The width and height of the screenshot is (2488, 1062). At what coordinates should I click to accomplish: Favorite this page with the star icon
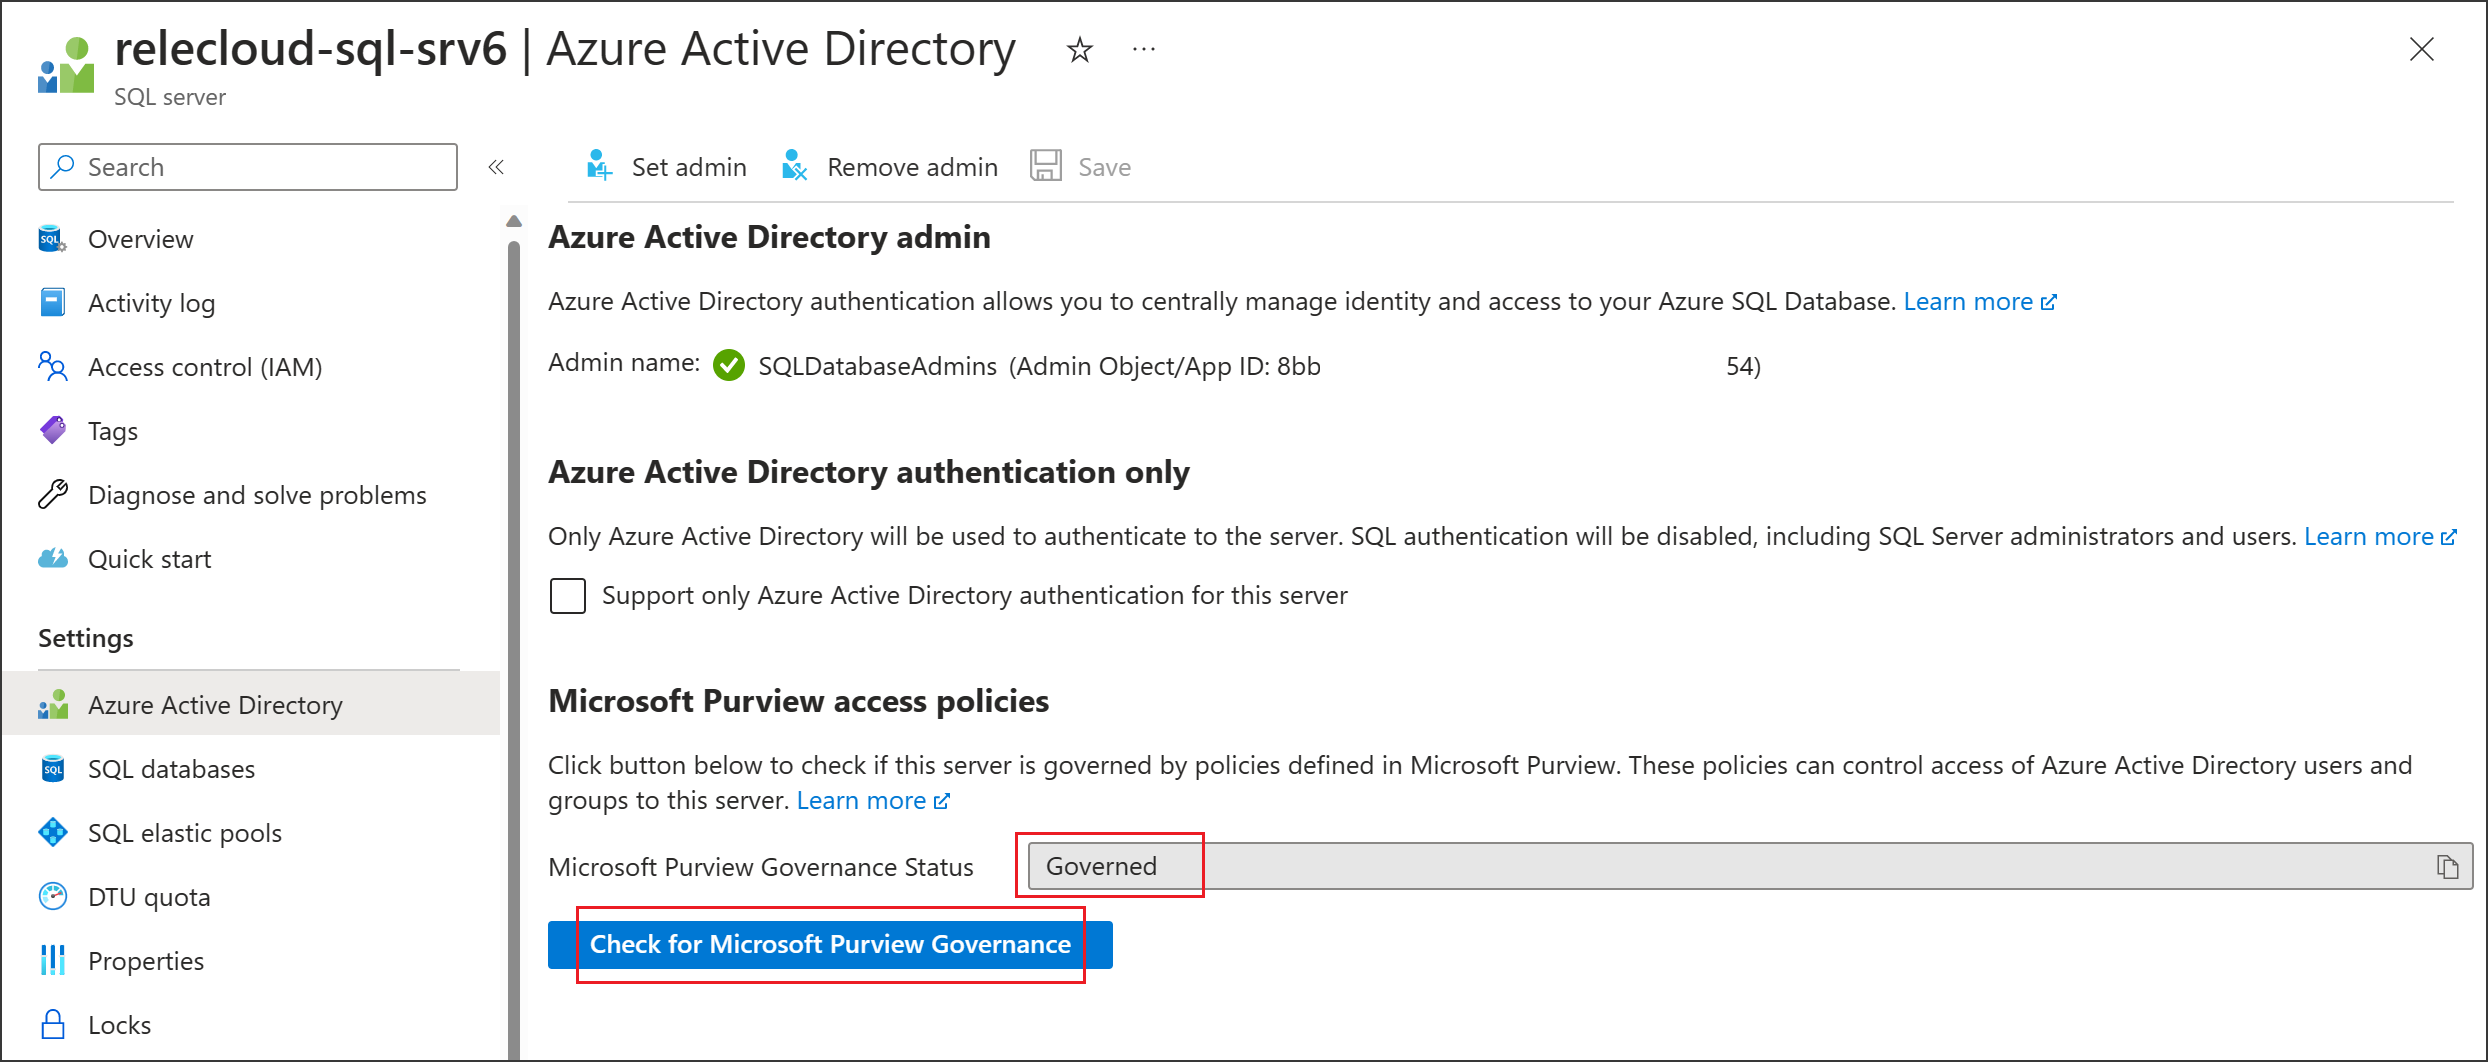pyautogui.click(x=1080, y=50)
